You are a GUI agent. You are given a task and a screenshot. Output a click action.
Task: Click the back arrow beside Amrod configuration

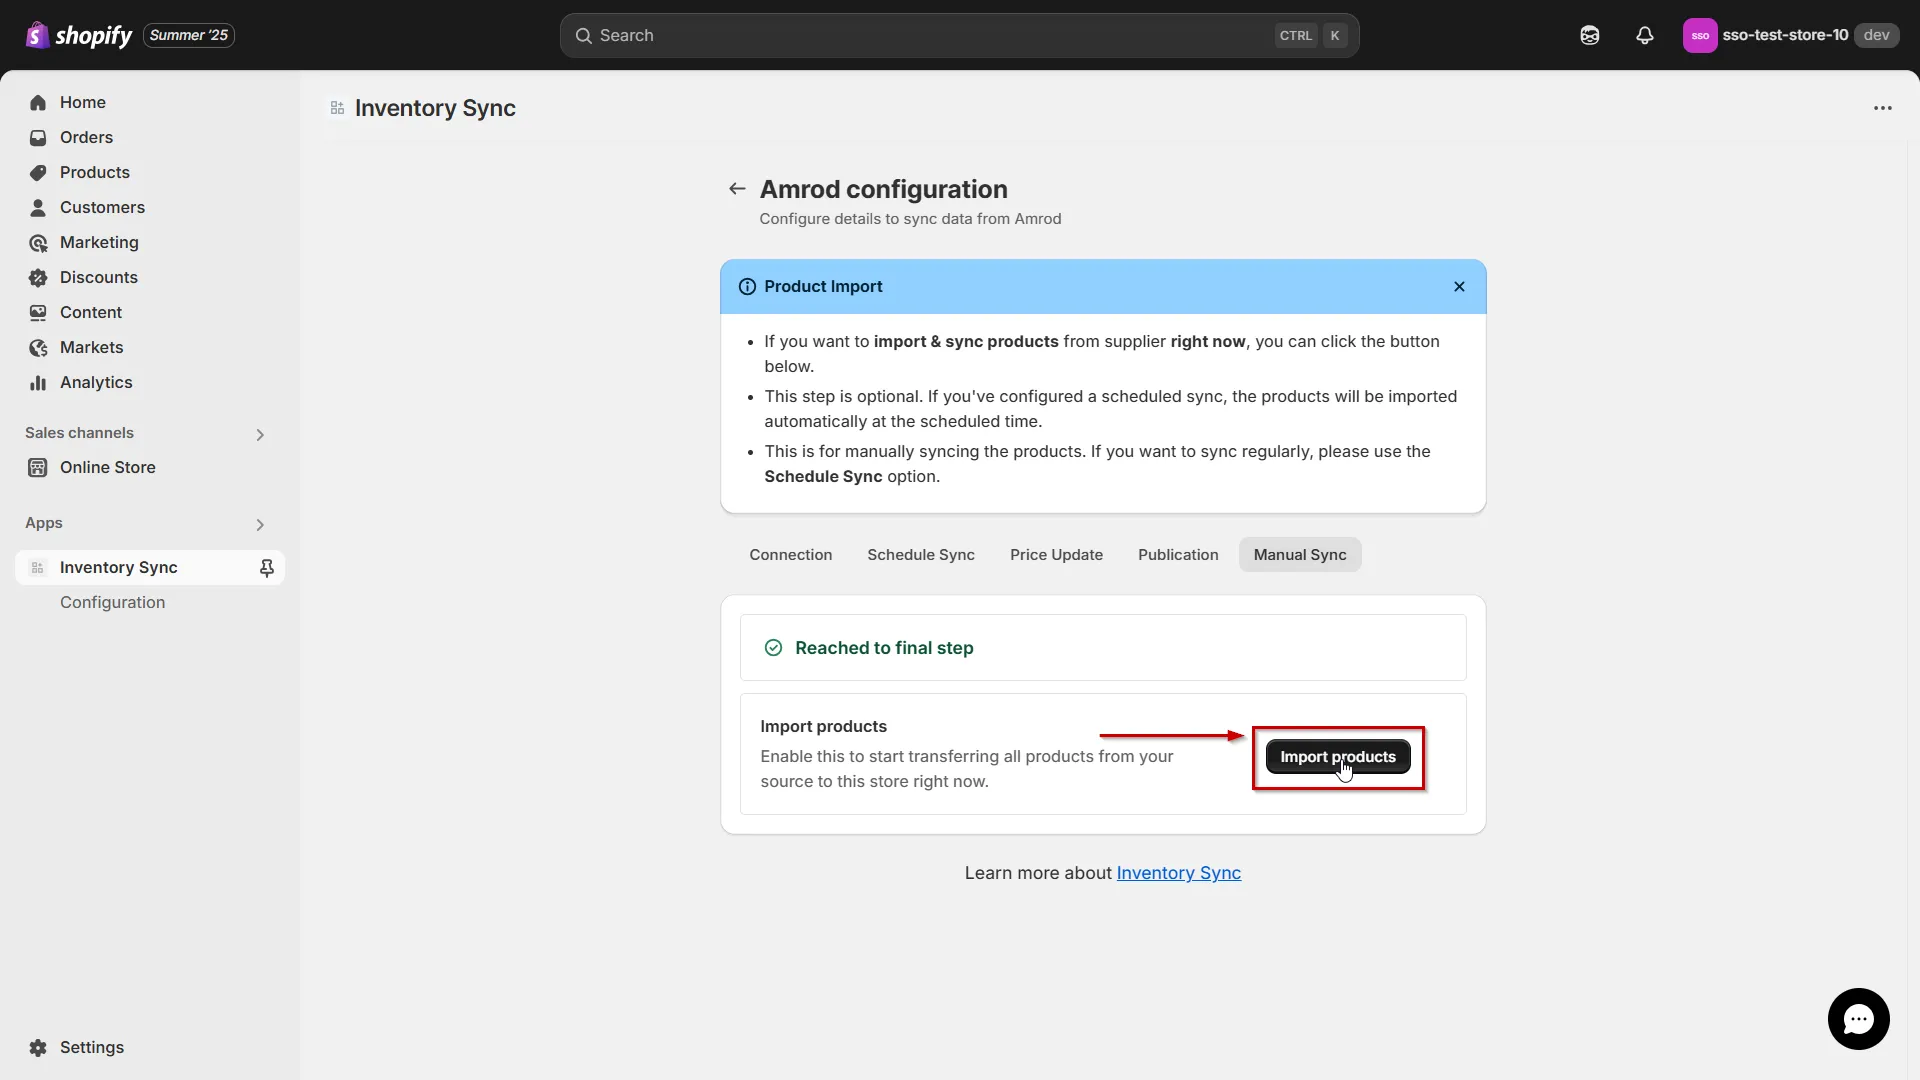(737, 188)
